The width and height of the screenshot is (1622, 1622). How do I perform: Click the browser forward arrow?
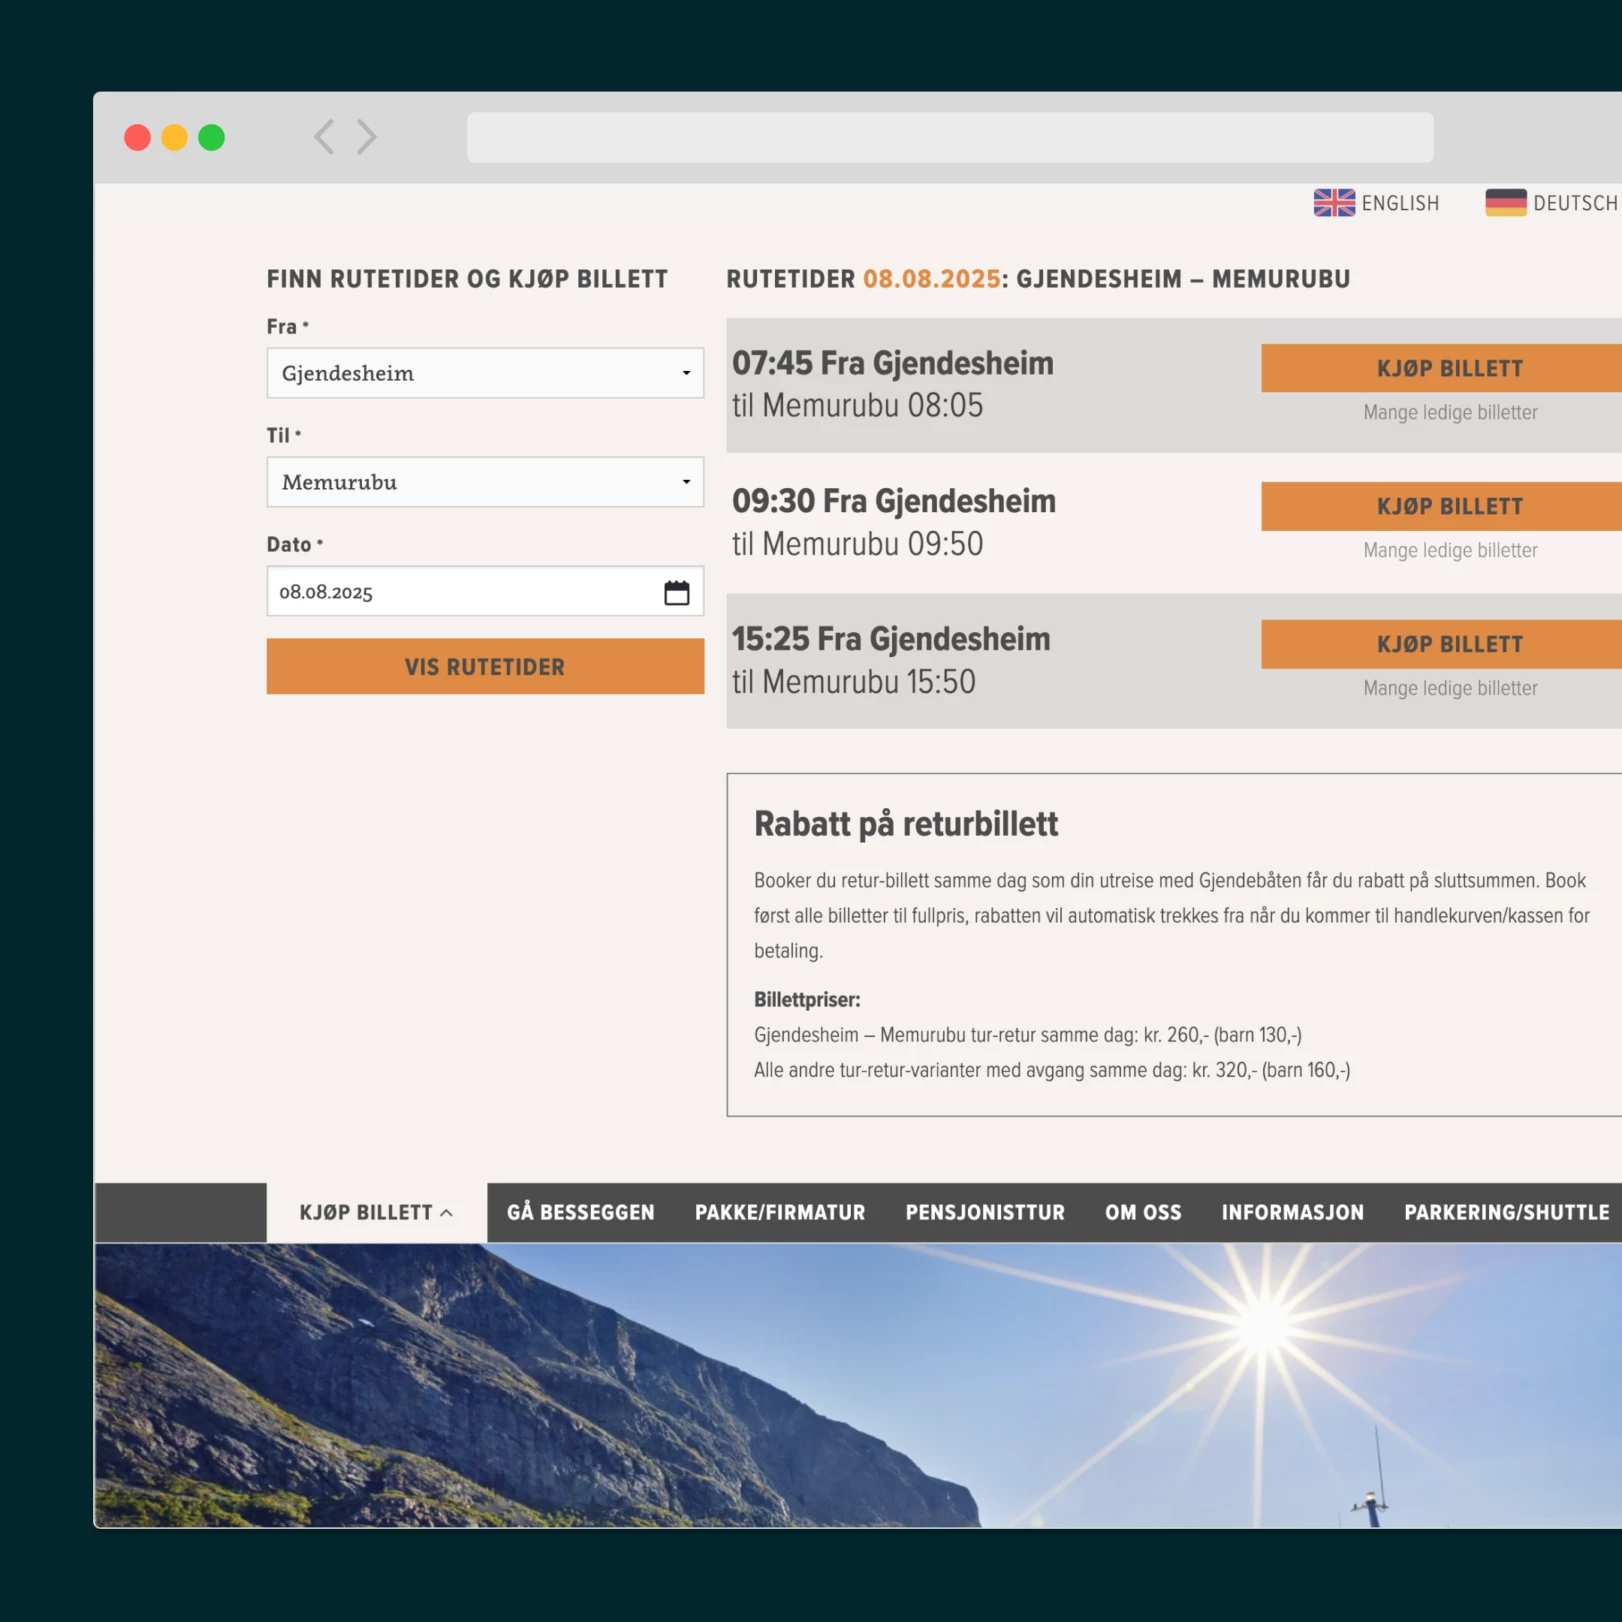(x=367, y=137)
